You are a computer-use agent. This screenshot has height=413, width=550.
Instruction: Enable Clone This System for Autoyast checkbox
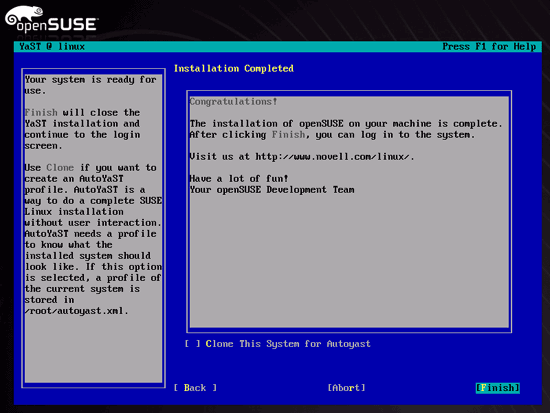click(x=193, y=344)
